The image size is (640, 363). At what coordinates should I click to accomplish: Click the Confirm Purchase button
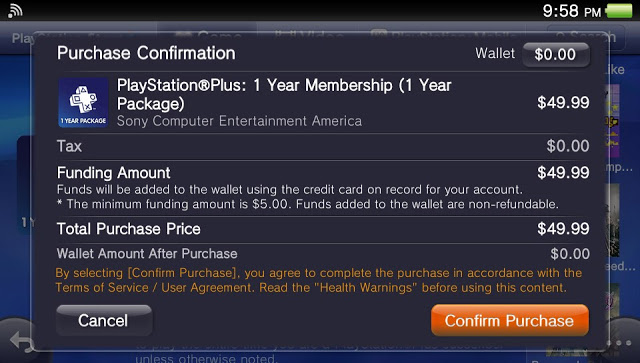[510, 321]
